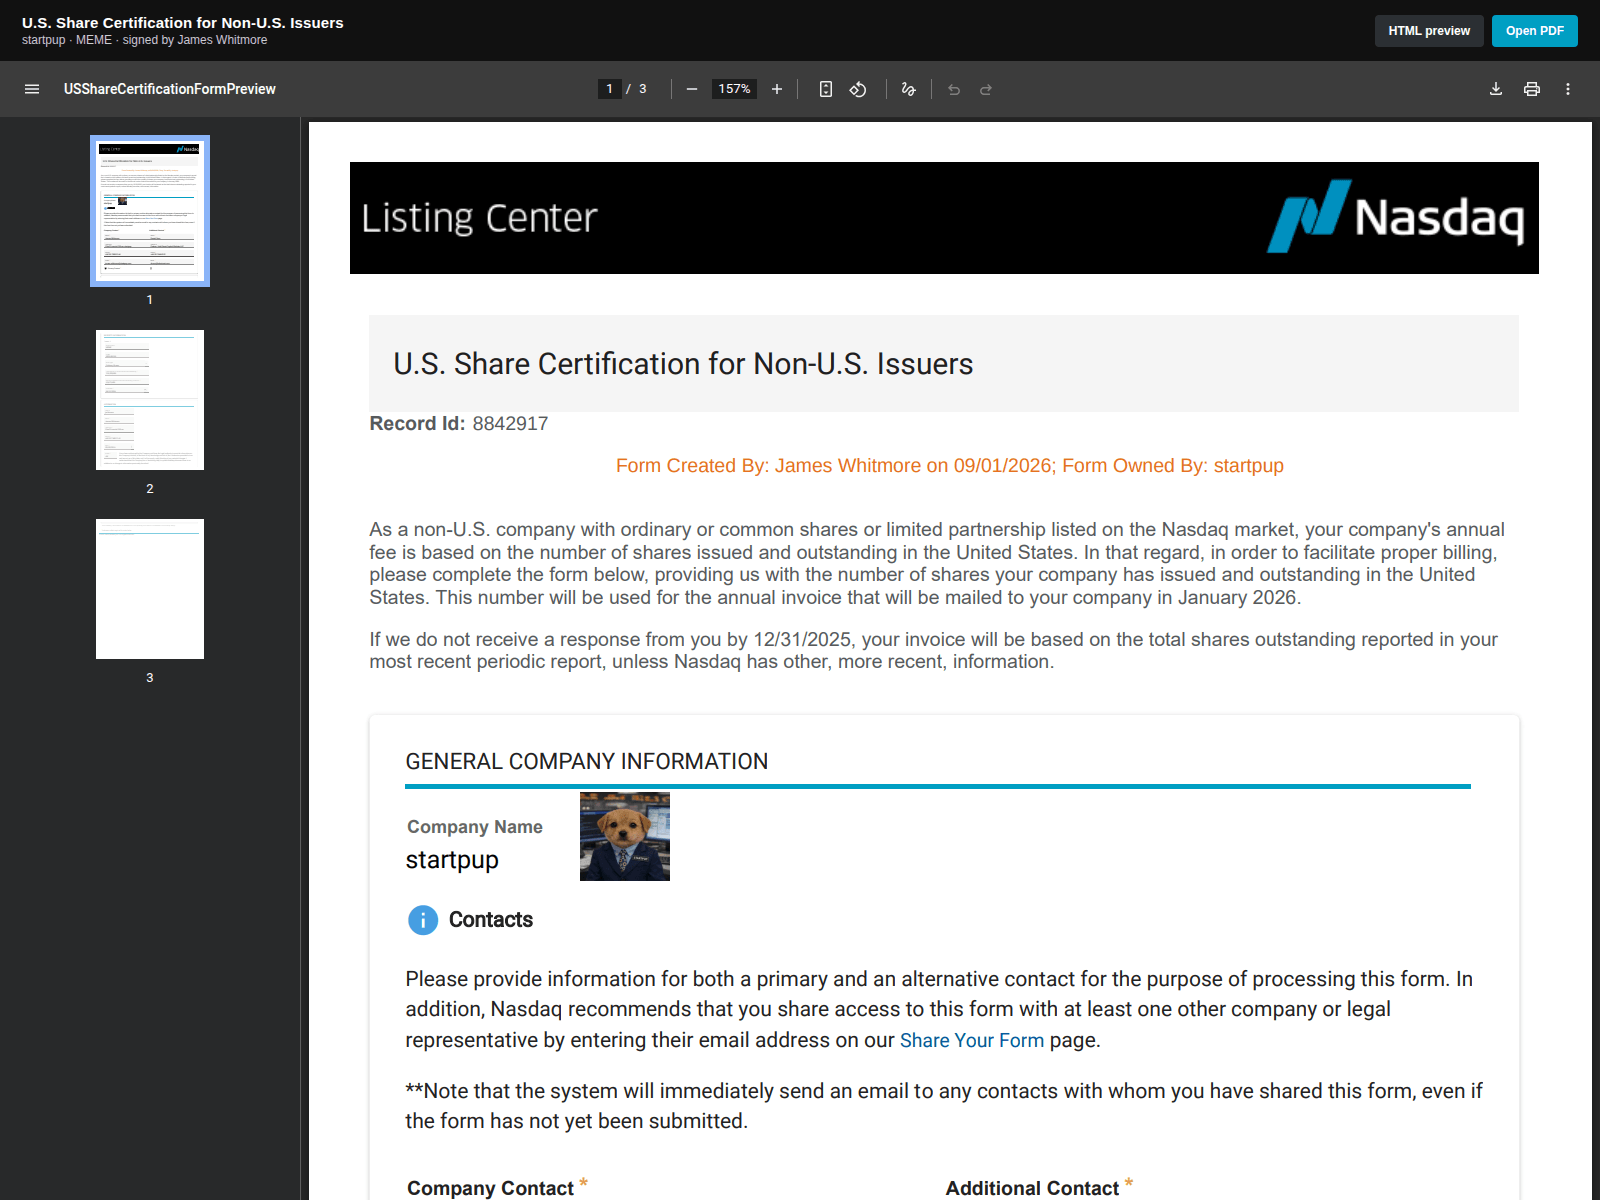Click the blue Contacts info icon

click(423, 920)
